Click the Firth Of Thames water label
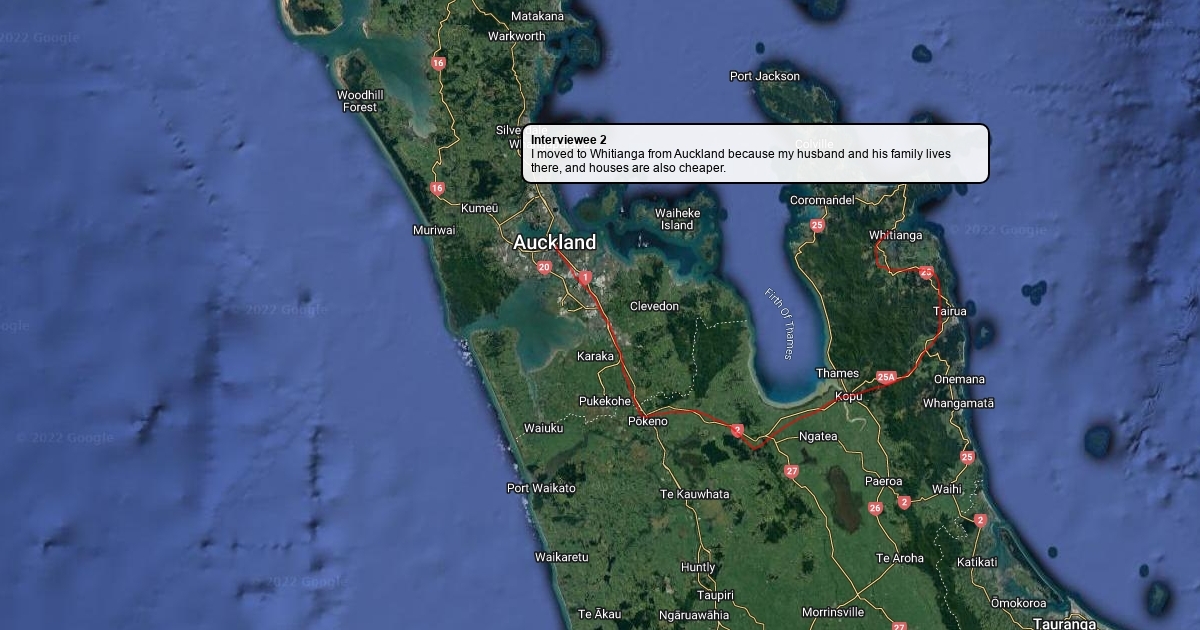The height and width of the screenshot is (630, 1200). click(x=779, y=324)
